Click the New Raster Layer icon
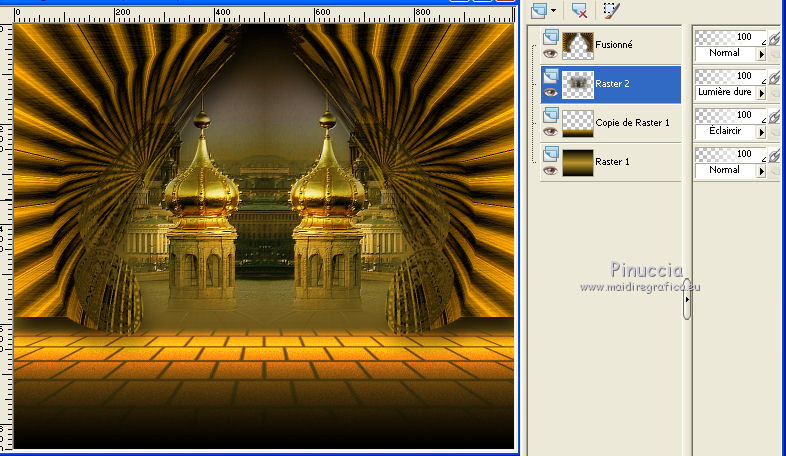Viewport: 786px width, 456px height. coord(539,10)
